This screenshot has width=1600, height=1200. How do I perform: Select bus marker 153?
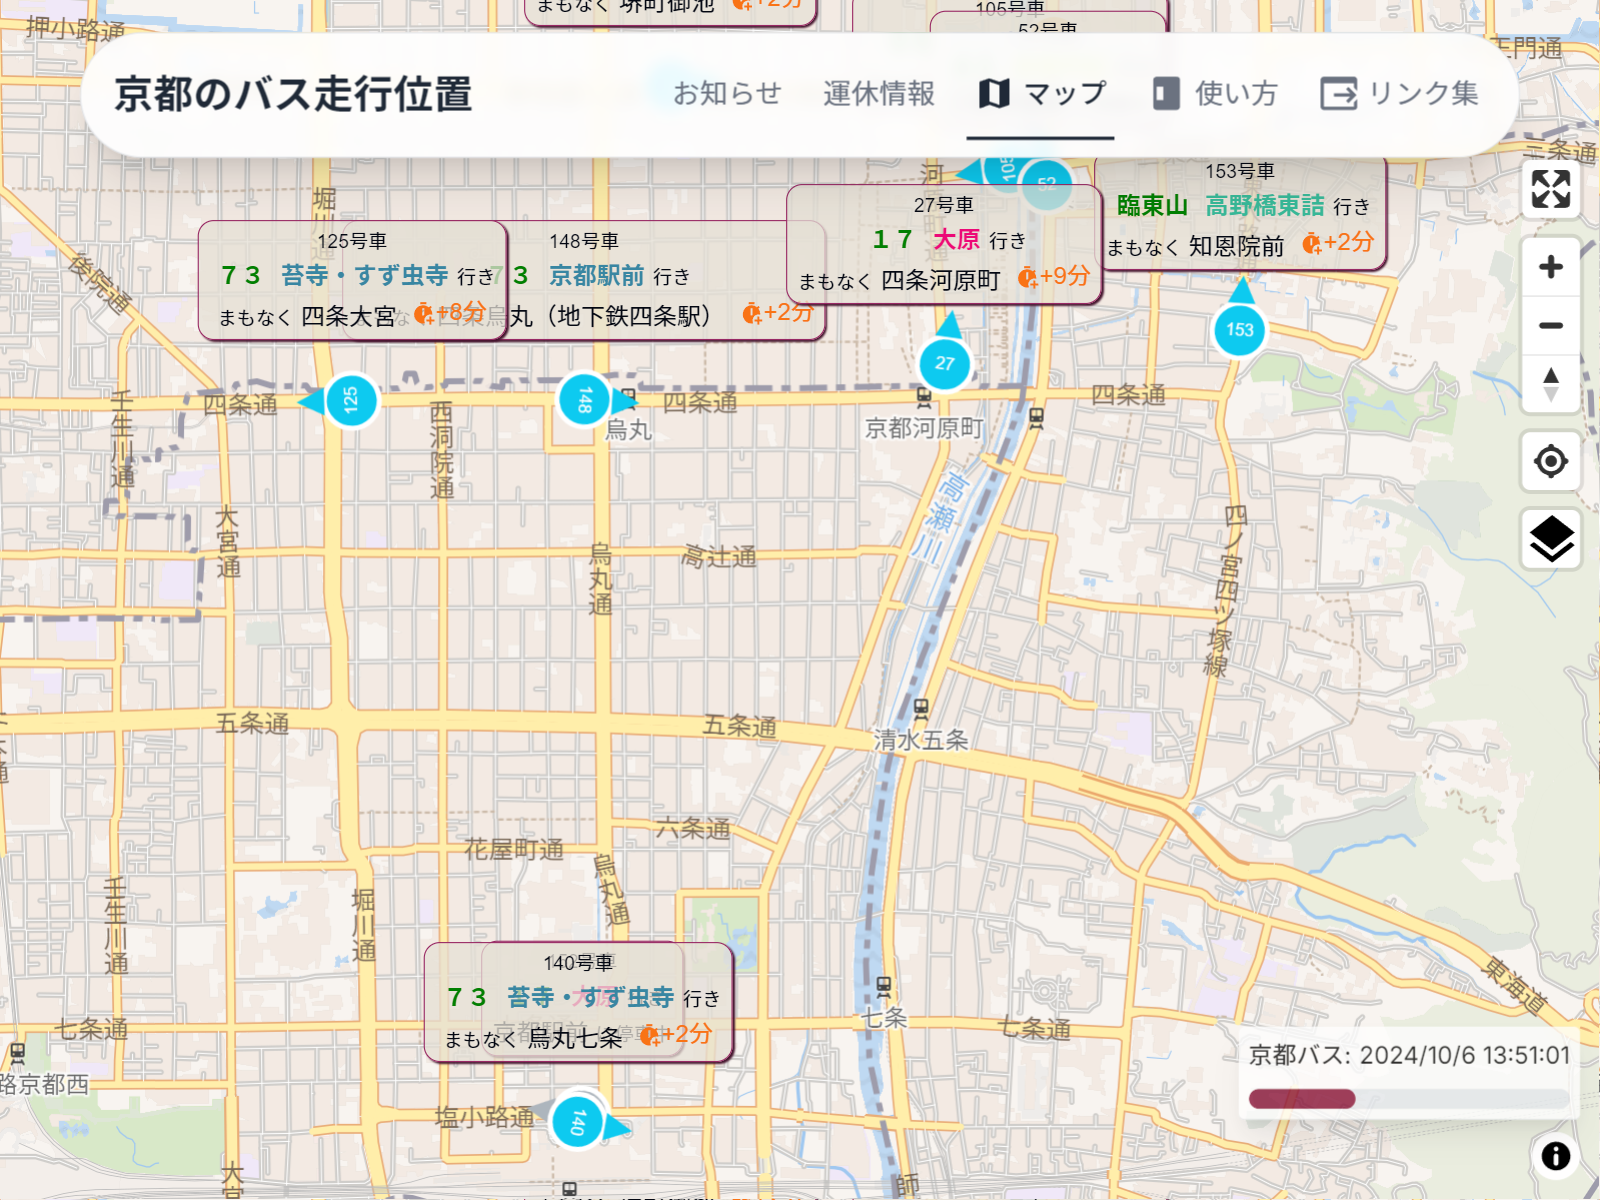[x=1240, y=330]
